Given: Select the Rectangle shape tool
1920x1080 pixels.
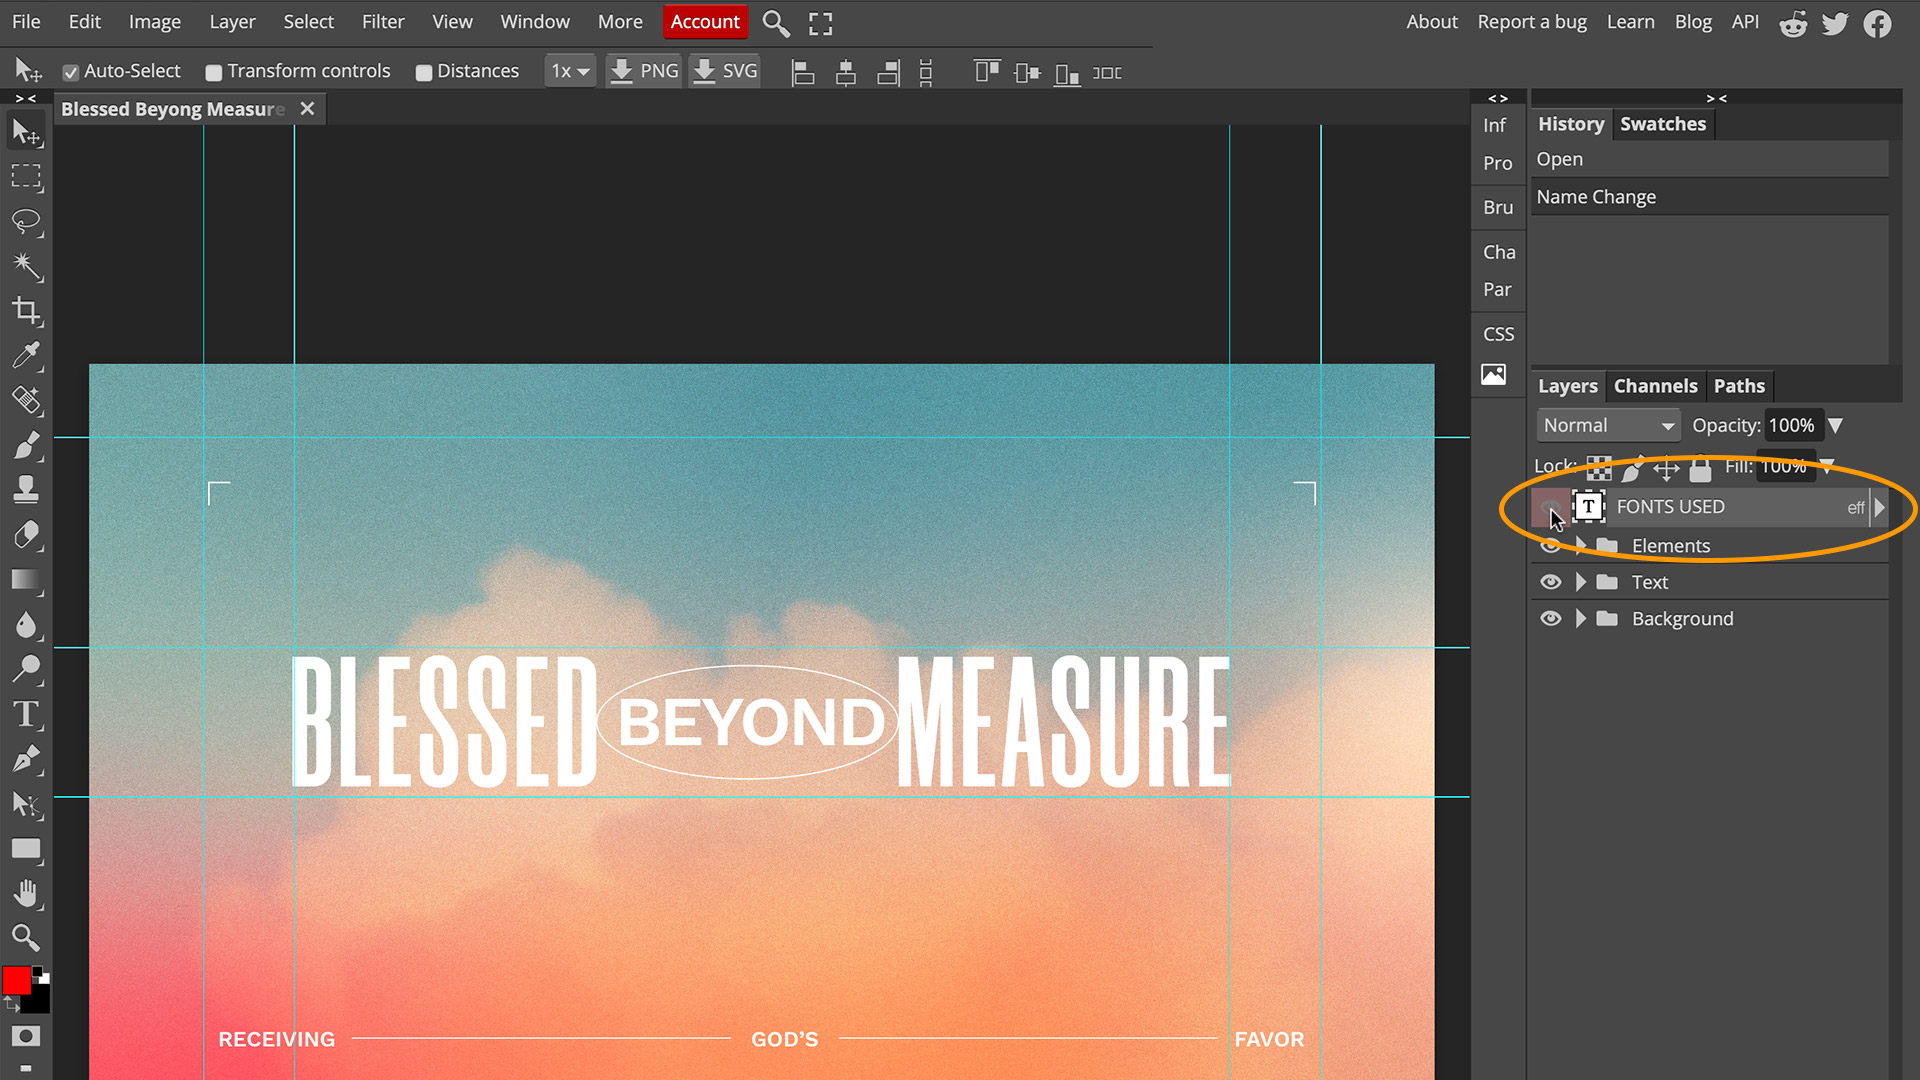Looking at the screenshot, I should [26, 849].
